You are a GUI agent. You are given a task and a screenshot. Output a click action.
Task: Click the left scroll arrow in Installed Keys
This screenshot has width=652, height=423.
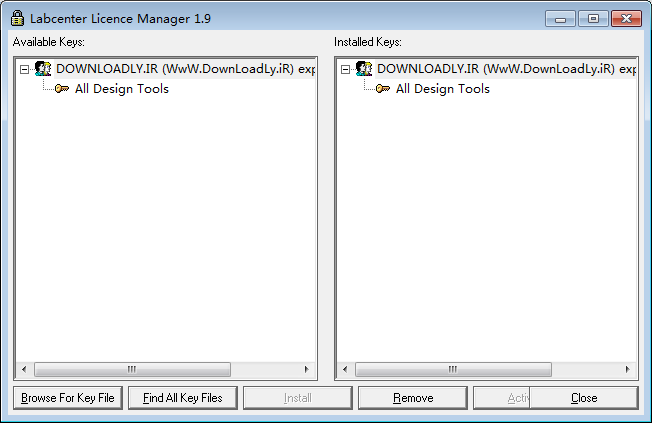click(345, 369)
